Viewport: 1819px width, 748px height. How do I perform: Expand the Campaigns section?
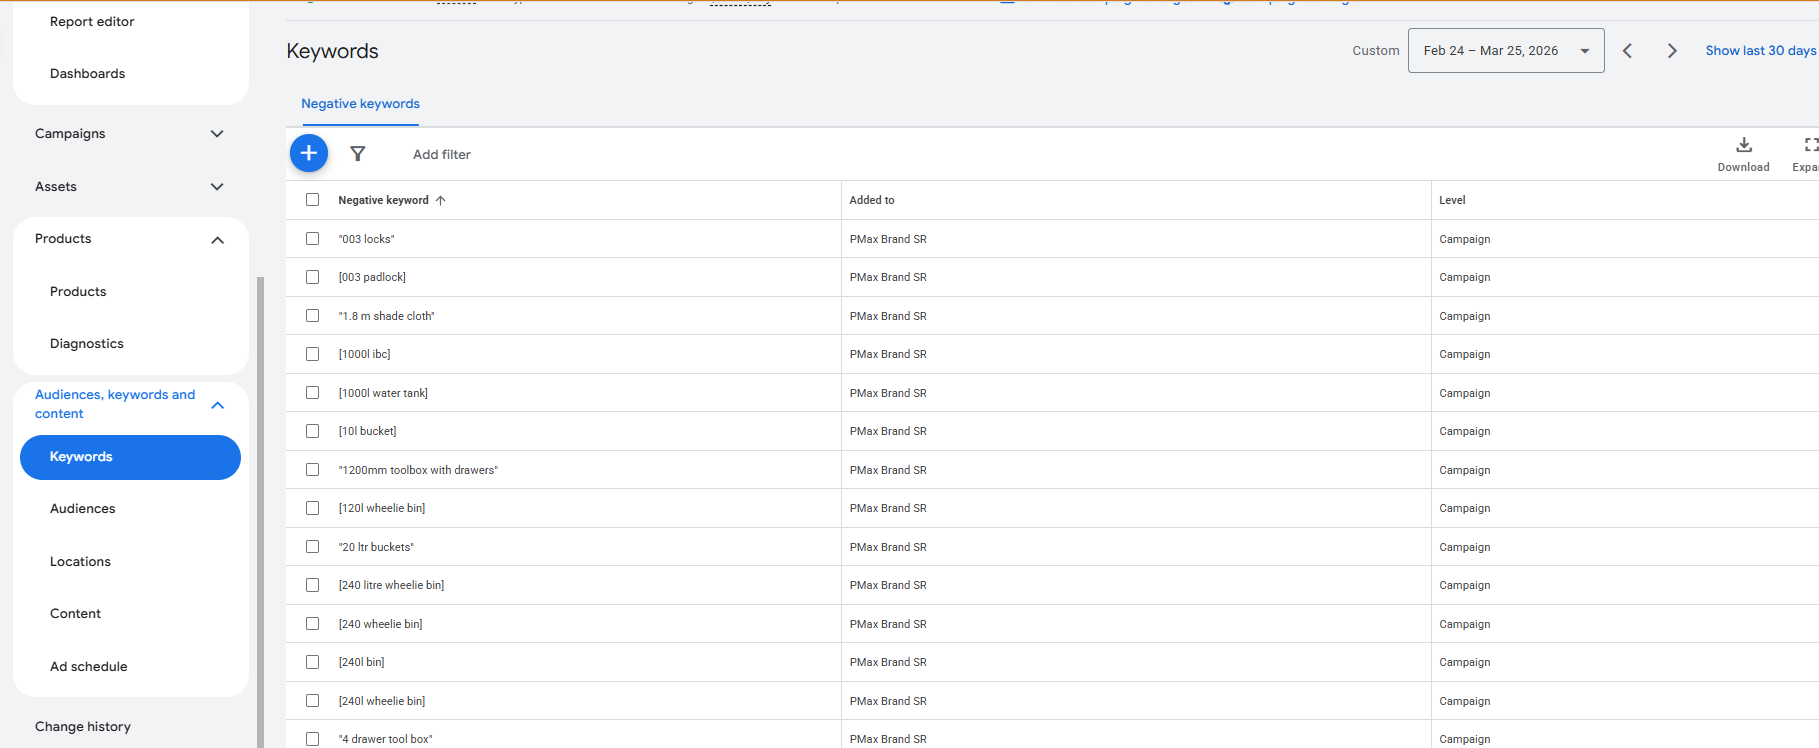coord(217,134)
